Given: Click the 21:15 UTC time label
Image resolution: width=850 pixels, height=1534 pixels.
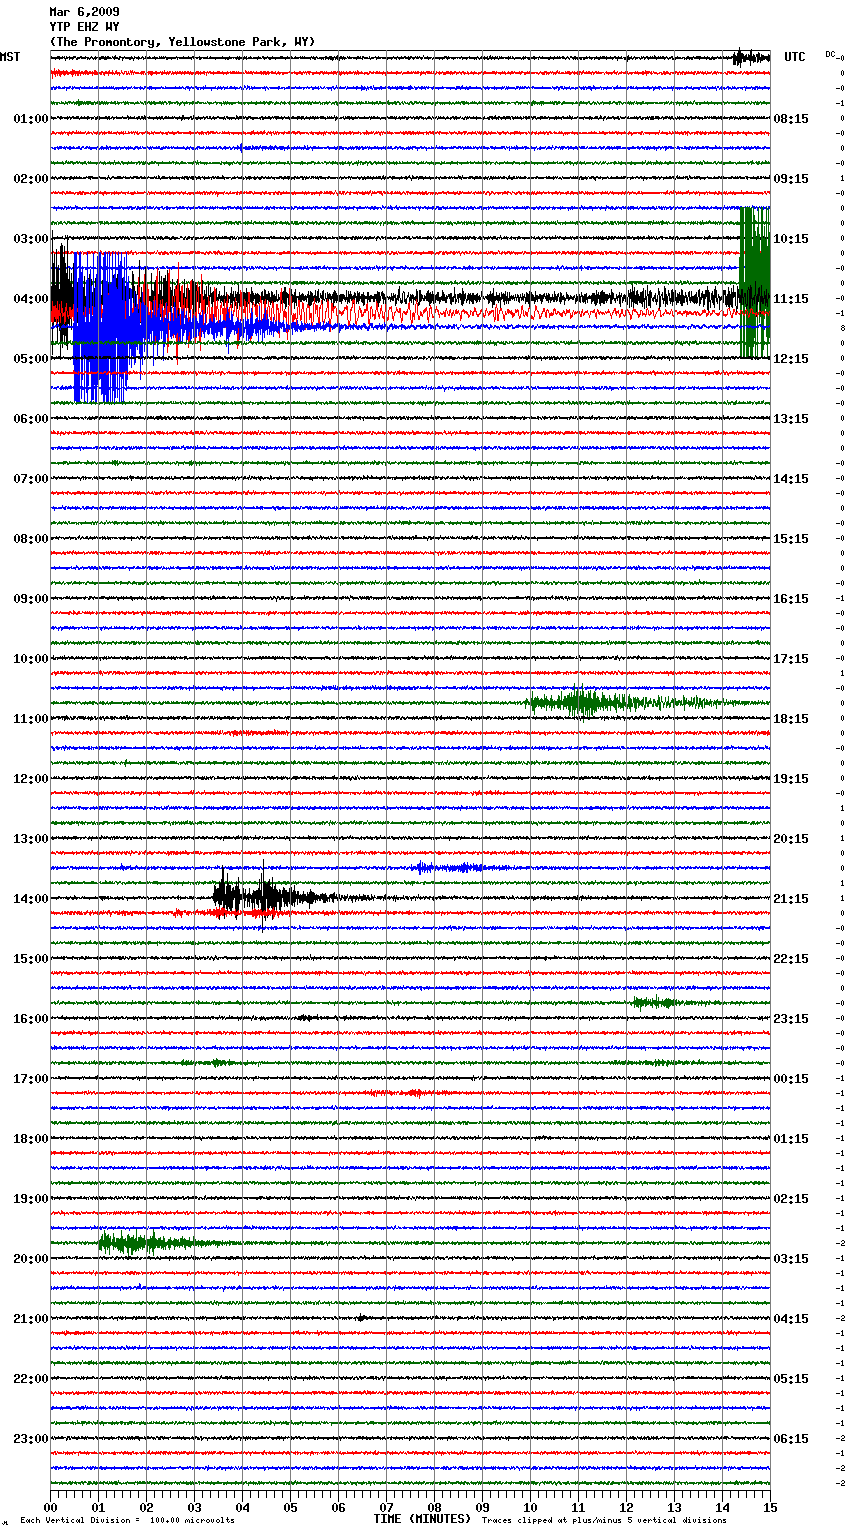Looking at the screenshot, I should [x=791, y=899].
